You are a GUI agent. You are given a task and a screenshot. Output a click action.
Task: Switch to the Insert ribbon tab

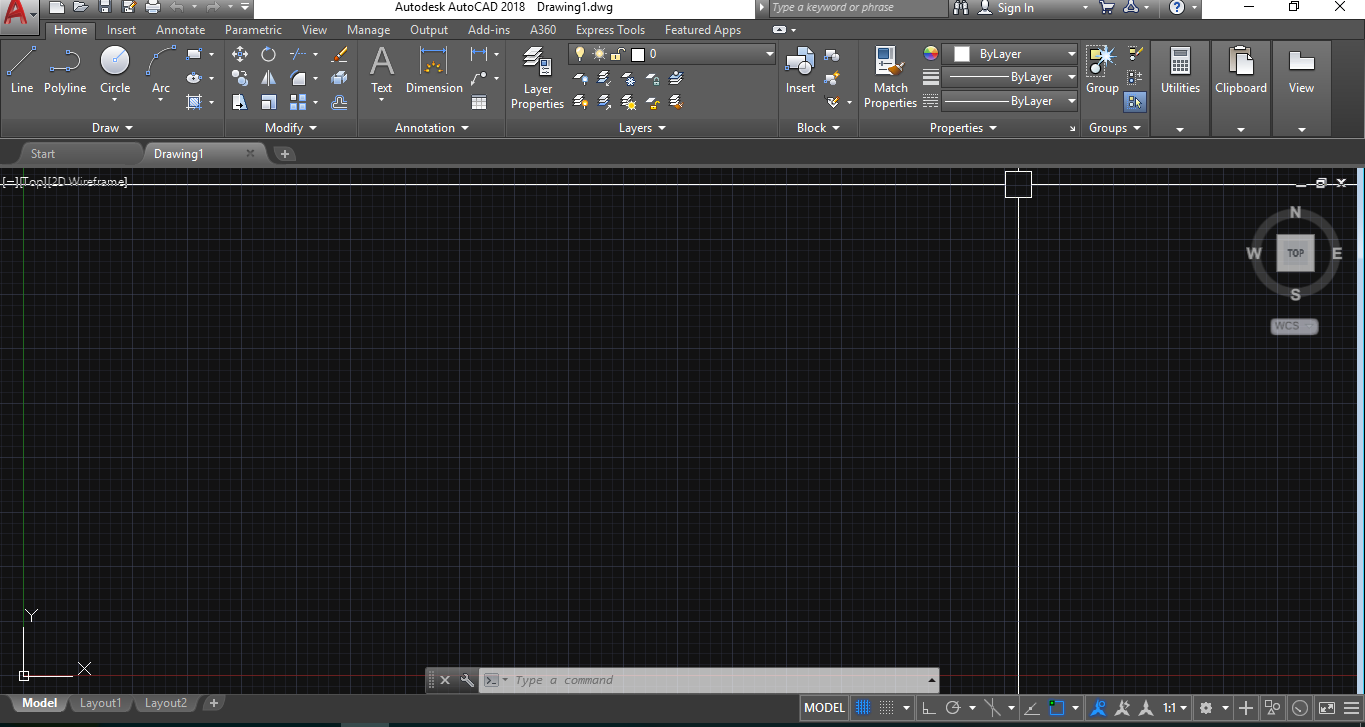121,30
